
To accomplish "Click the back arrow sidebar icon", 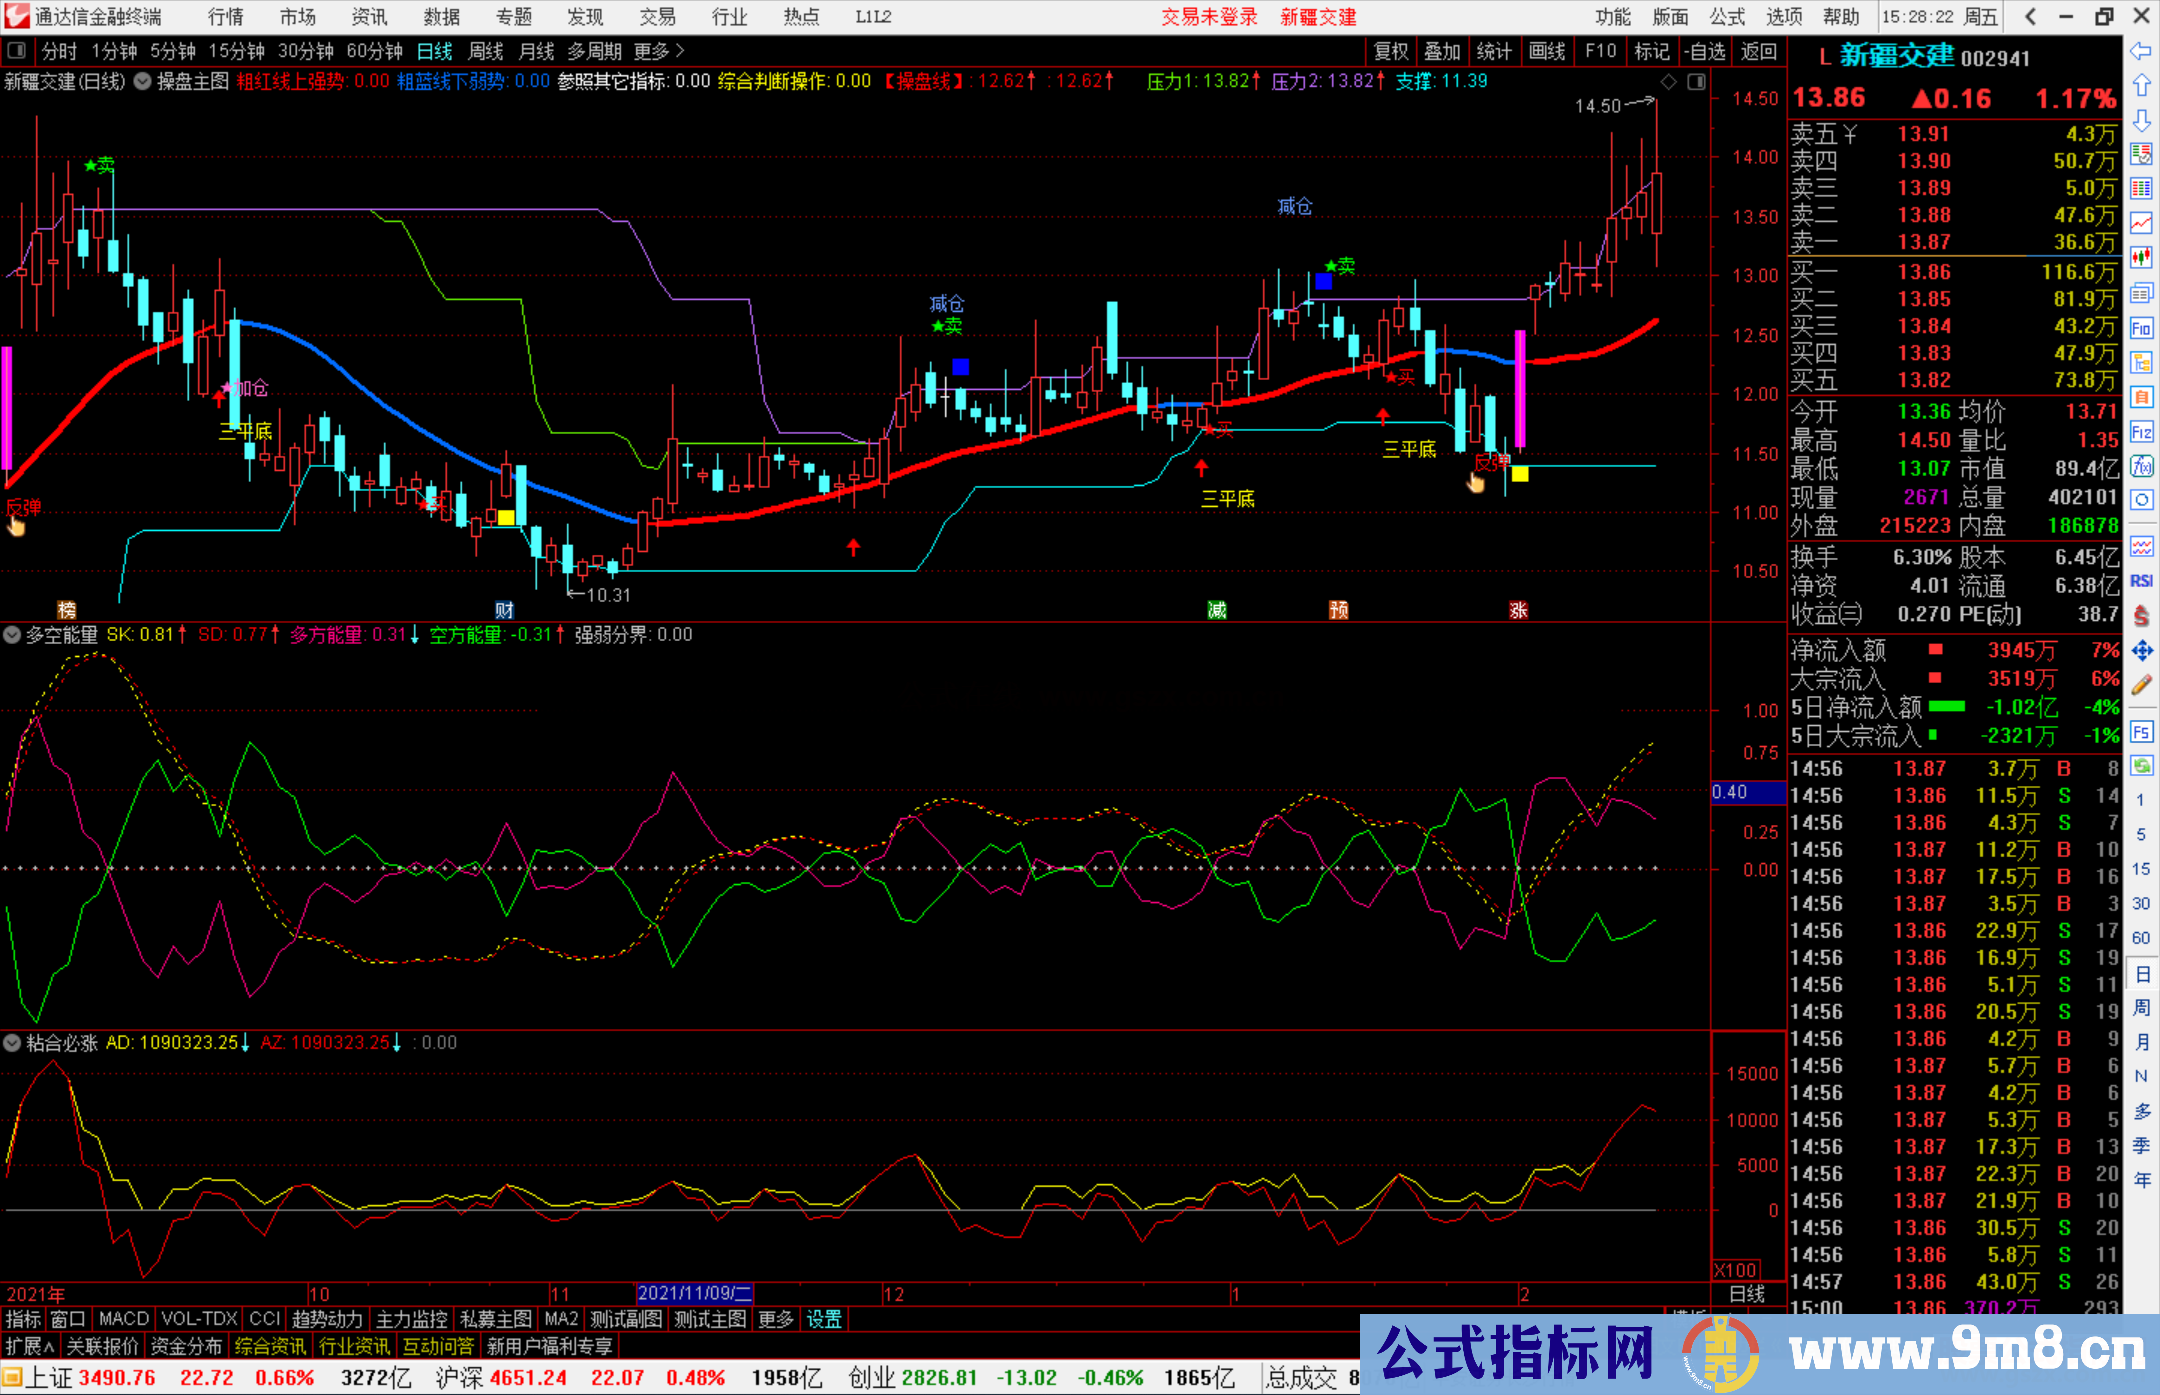I will [x=2141, y=50].
